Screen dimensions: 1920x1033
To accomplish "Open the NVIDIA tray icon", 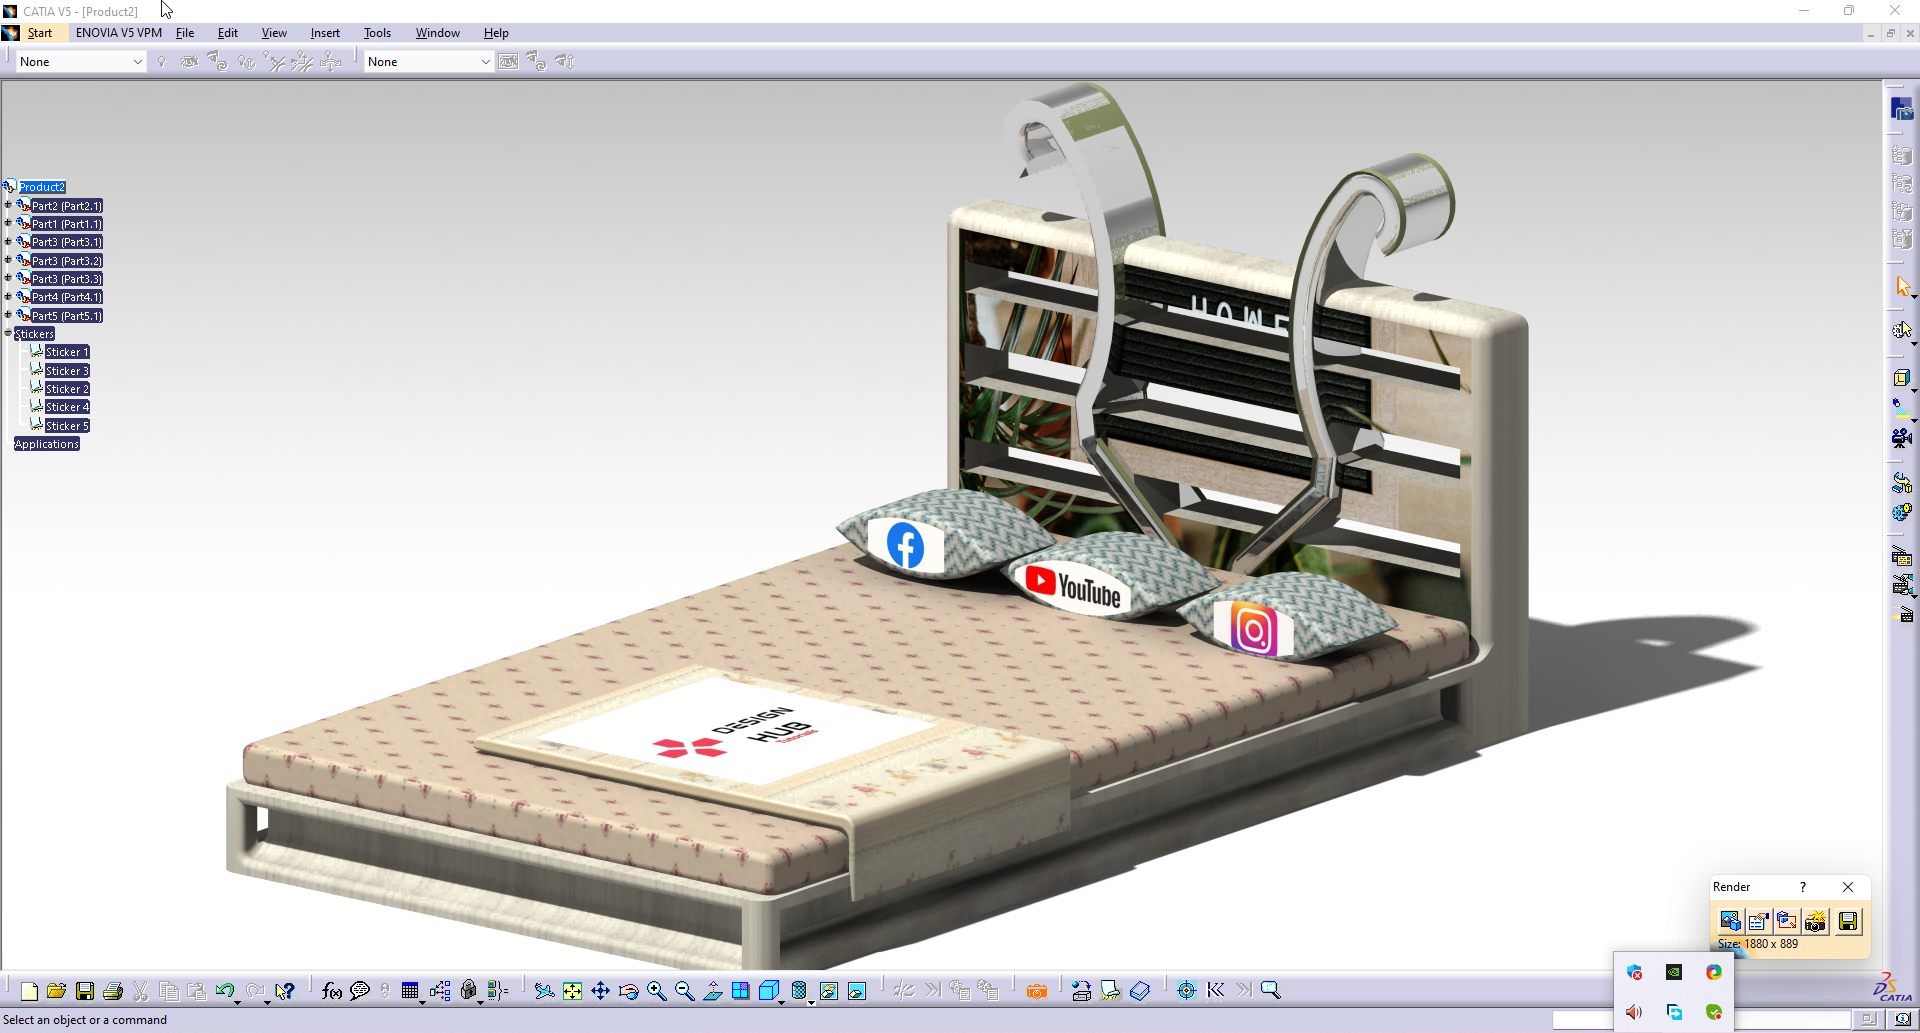I will [1674, 972].
